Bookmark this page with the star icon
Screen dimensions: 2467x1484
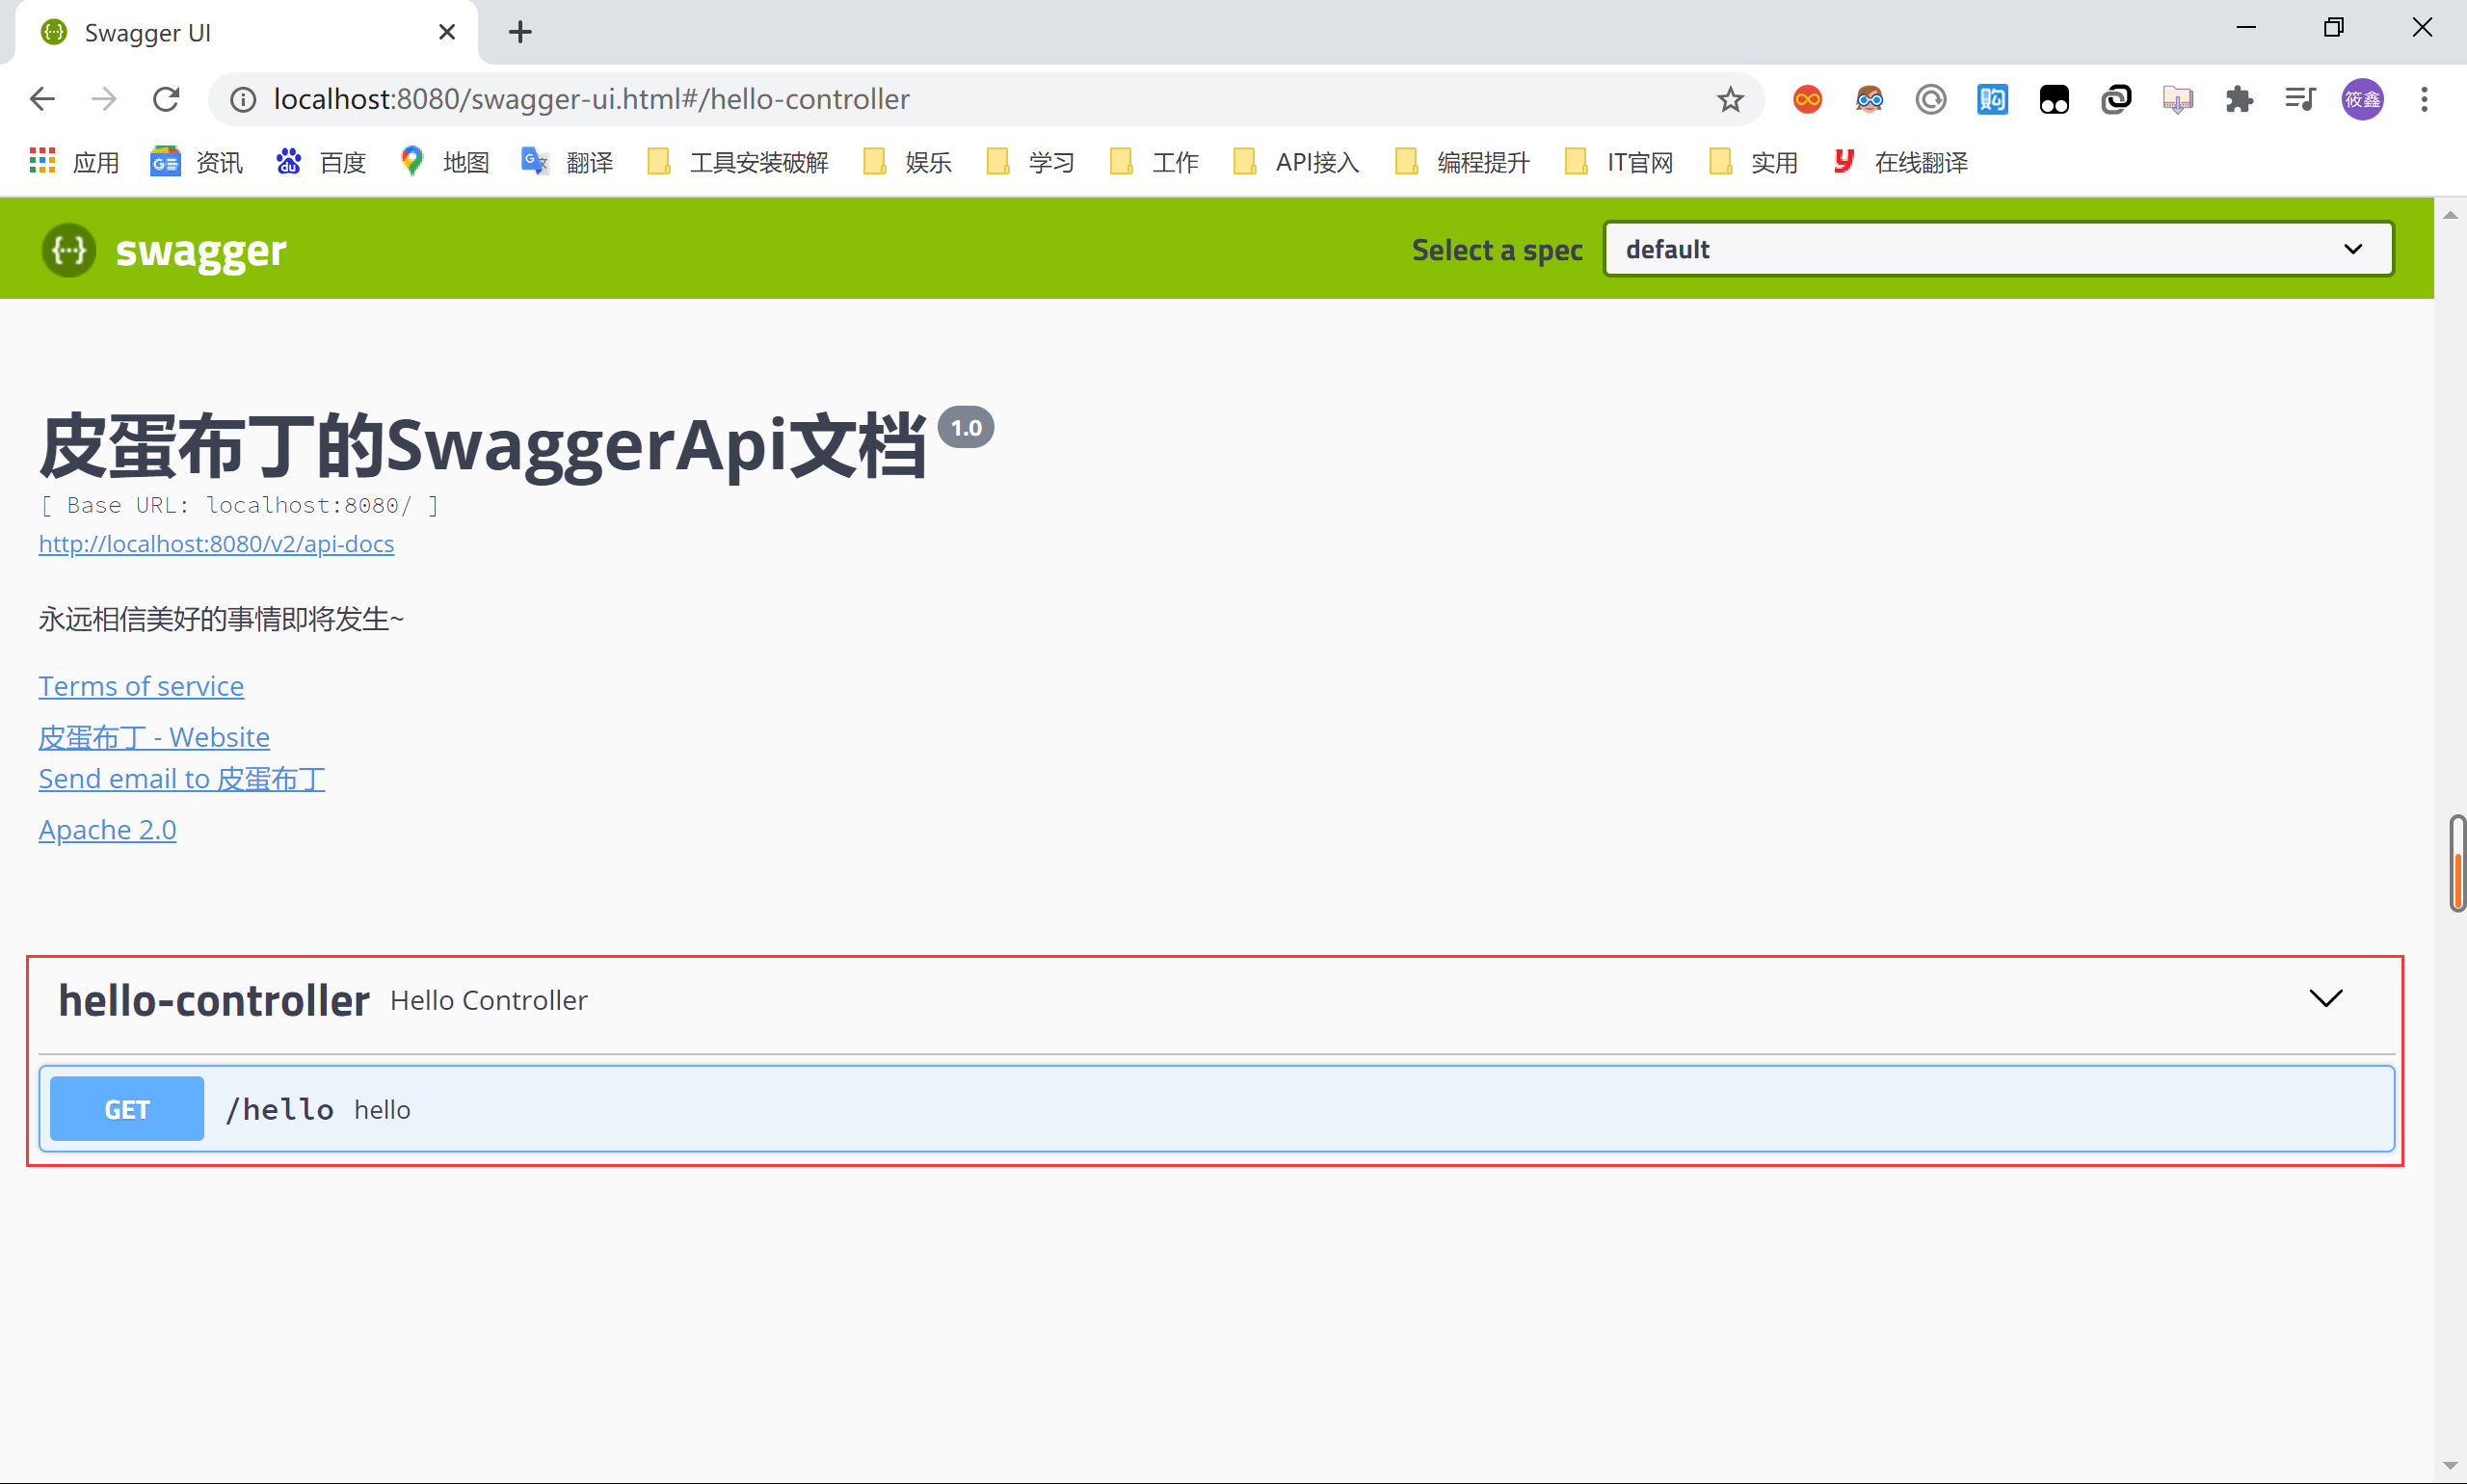[x=1730, y=99]
